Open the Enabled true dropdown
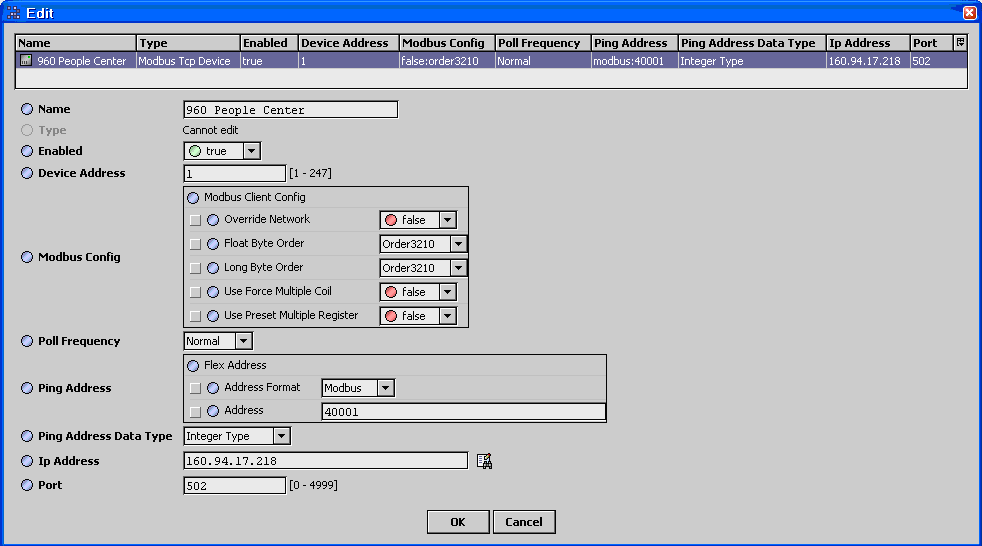982x546 pixels. click(x=251, y=152)
